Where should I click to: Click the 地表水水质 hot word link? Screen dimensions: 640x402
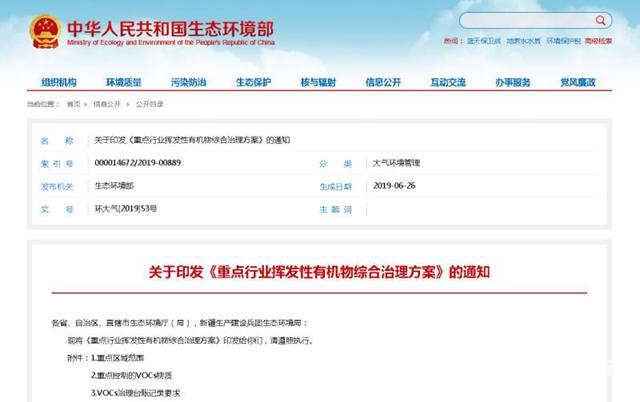point(524,41)
